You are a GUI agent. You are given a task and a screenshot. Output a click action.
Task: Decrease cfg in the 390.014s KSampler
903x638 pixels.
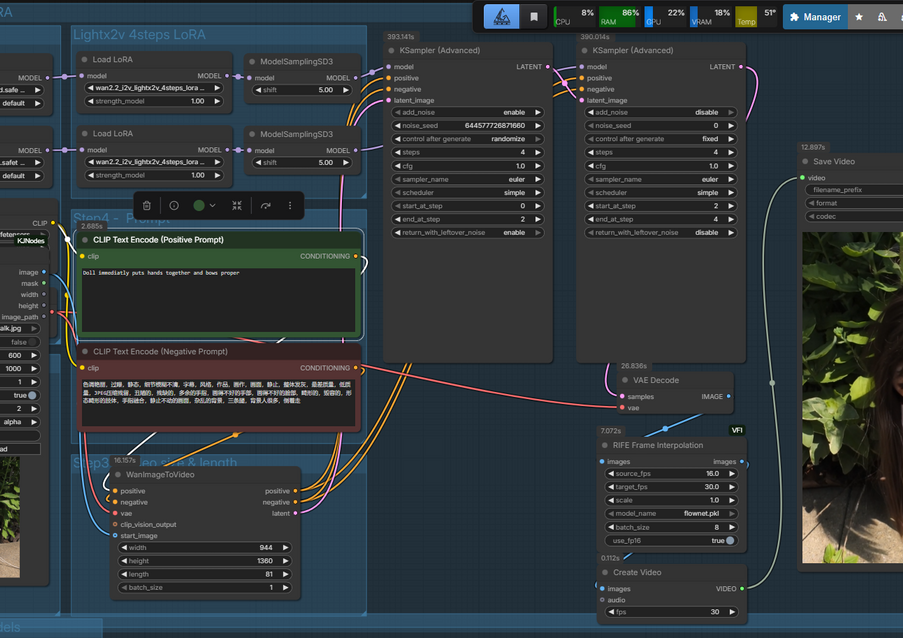[591, 166]
